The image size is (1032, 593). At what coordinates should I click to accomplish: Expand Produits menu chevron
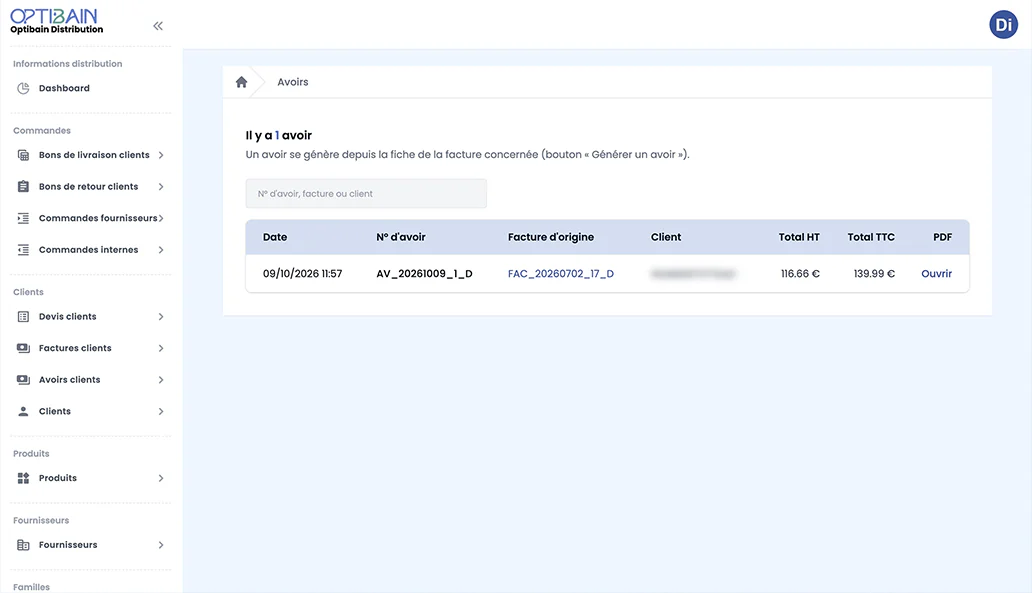[x=161, y=478]
